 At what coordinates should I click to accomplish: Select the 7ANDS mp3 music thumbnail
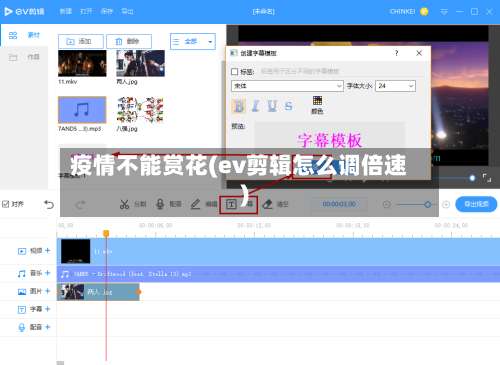[82, 110]
